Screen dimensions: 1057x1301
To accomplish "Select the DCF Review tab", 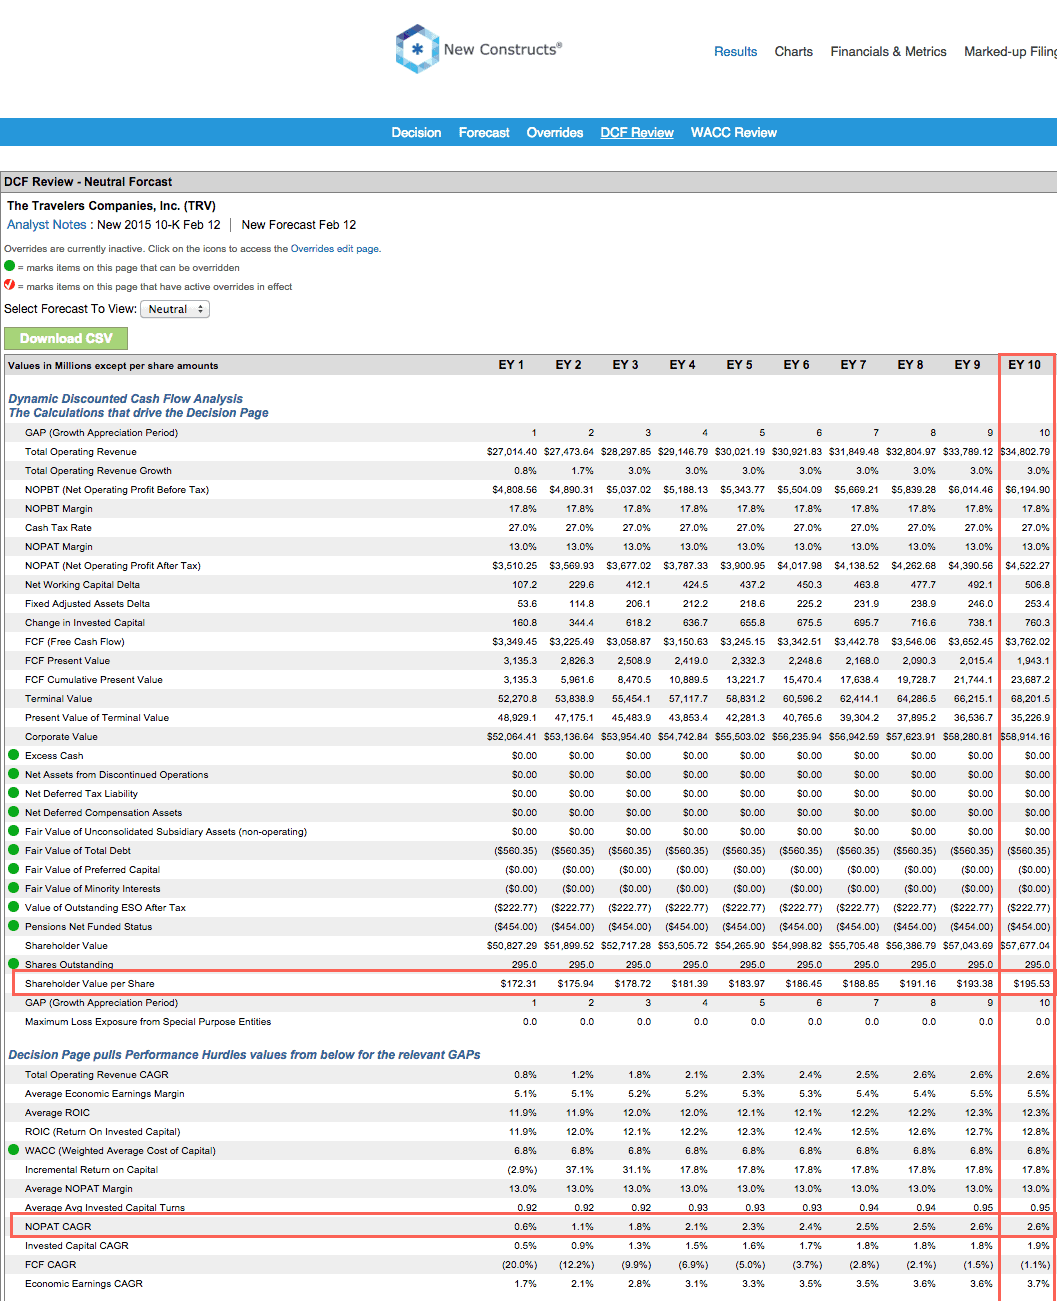I will pos(637,132).
